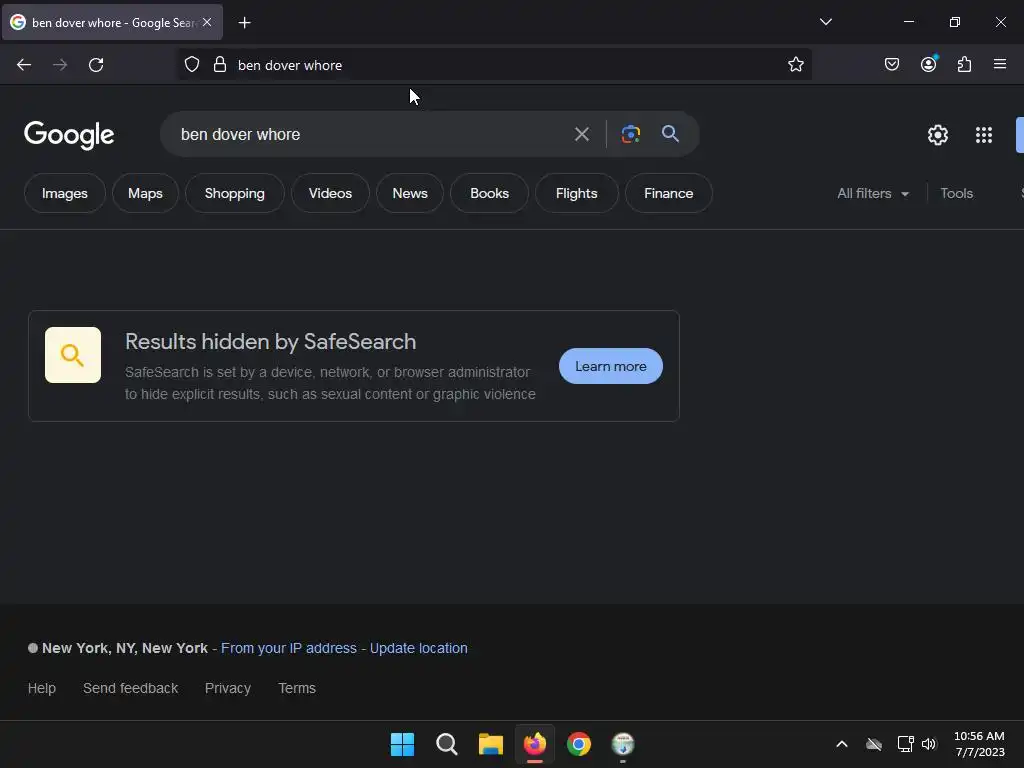Open the Help footer link
1024x768 pixels.
click(x=42, y=688)
